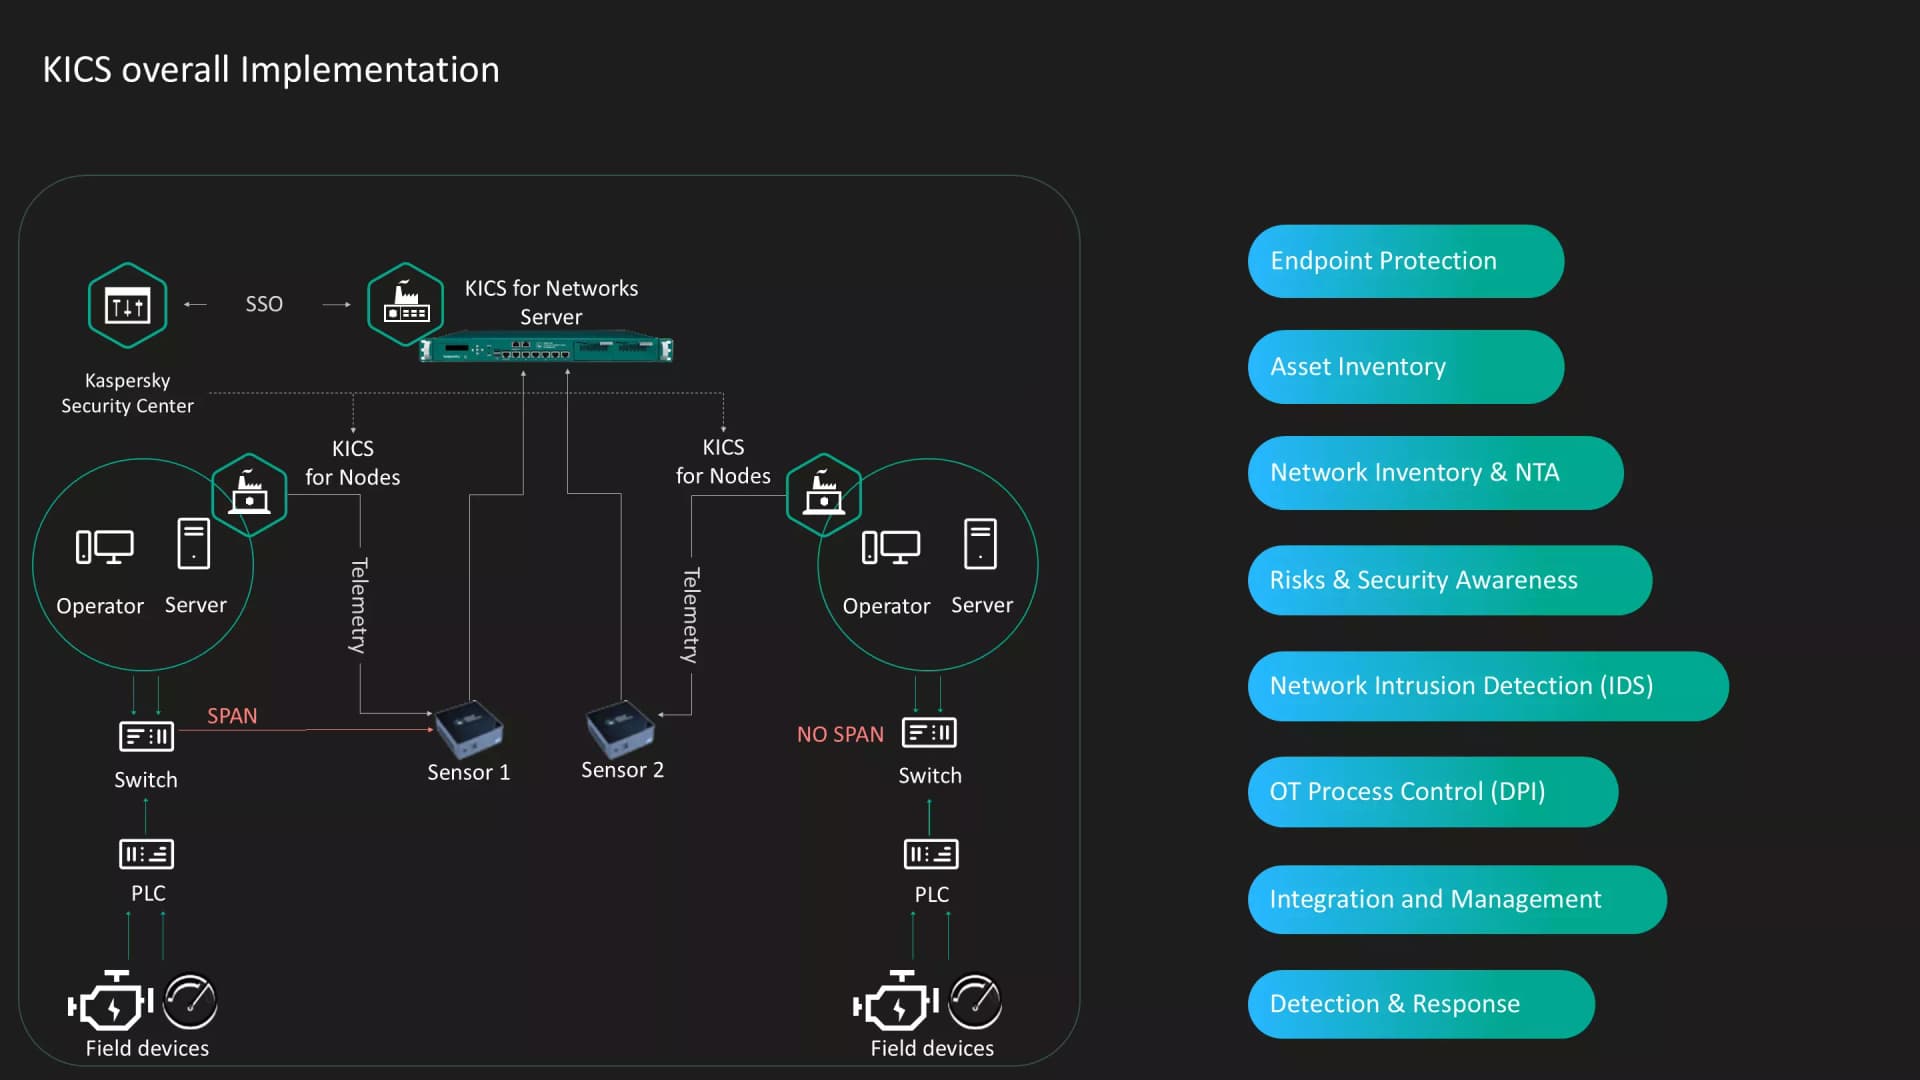Click the Kaspersky Security Center hexagon icon
This screenshot has width=1920, height=1080.
point(127,305)
